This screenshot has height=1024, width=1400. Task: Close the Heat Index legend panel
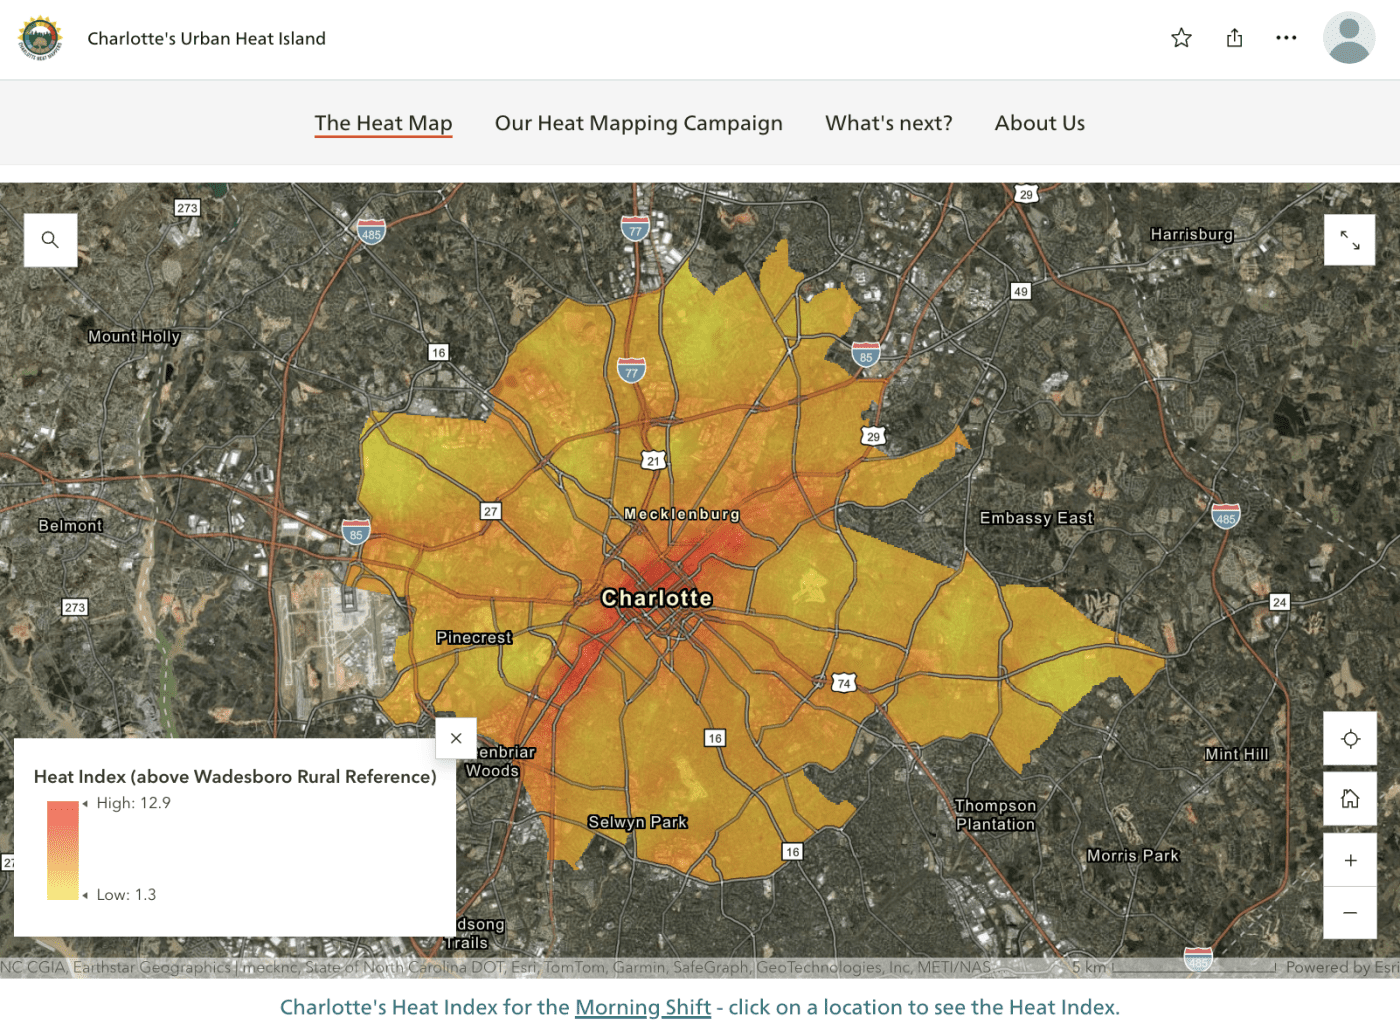click(x=456, y=738)
